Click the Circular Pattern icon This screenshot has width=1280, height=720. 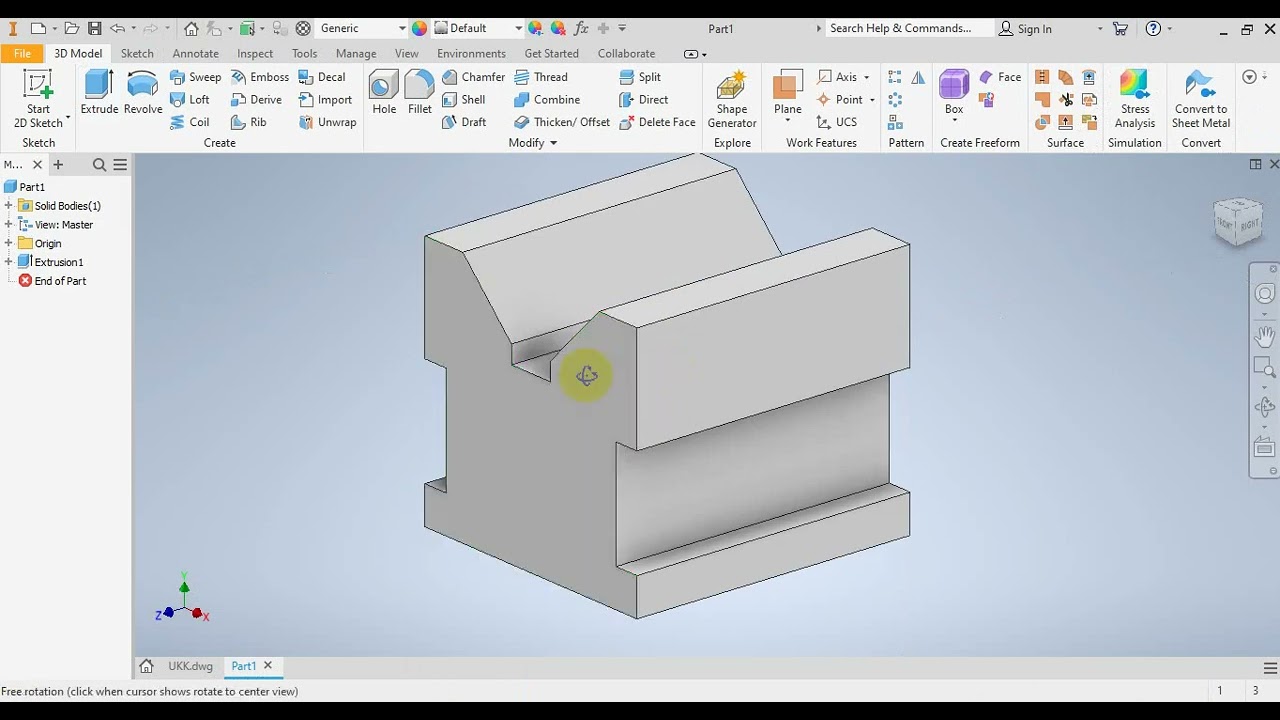tap(895, 99)
